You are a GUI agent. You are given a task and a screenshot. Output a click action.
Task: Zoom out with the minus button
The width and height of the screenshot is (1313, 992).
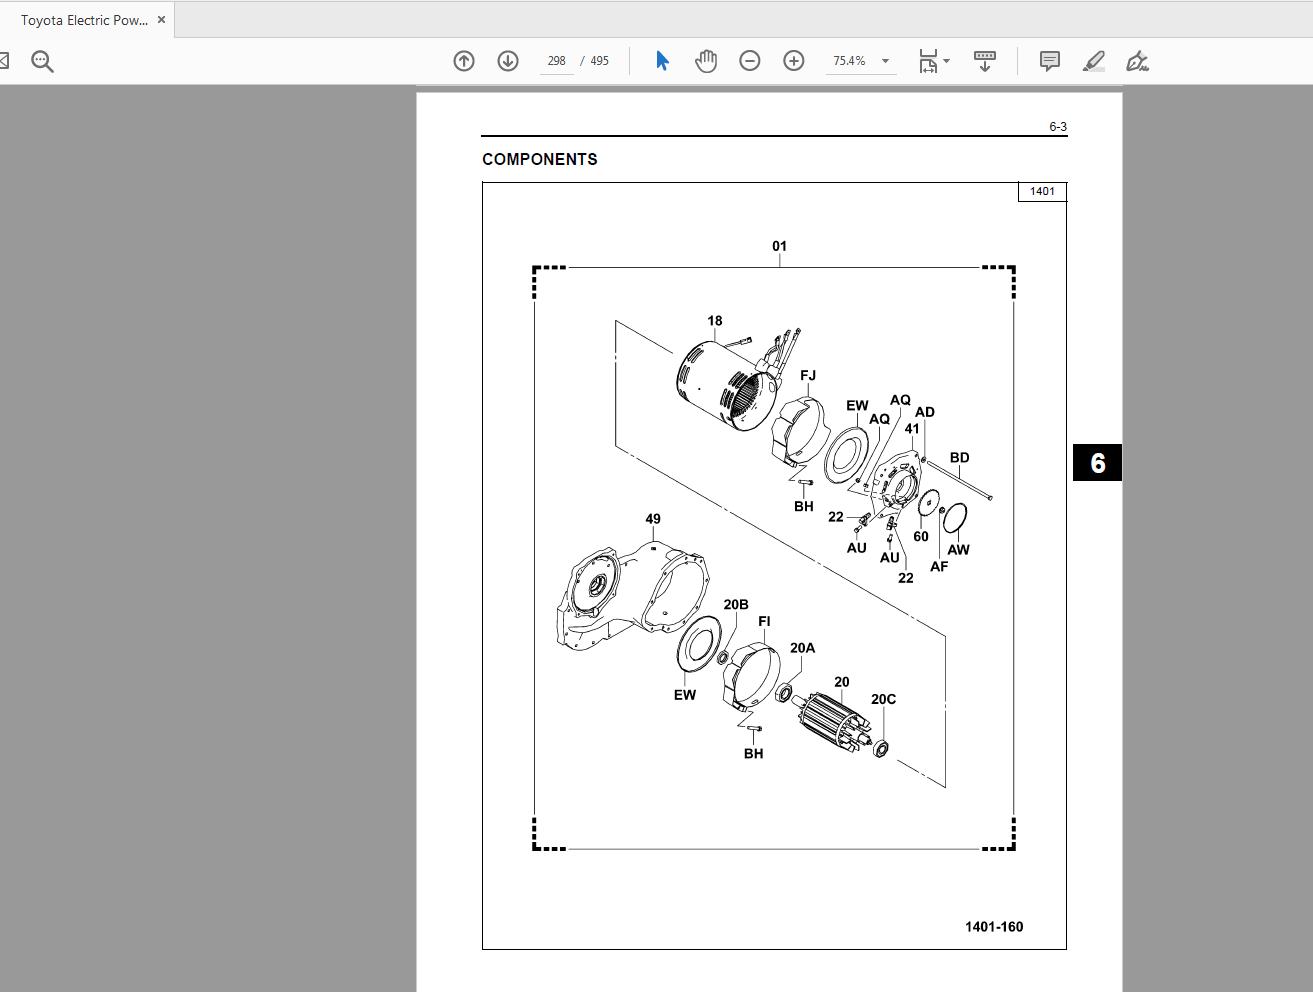750,61
